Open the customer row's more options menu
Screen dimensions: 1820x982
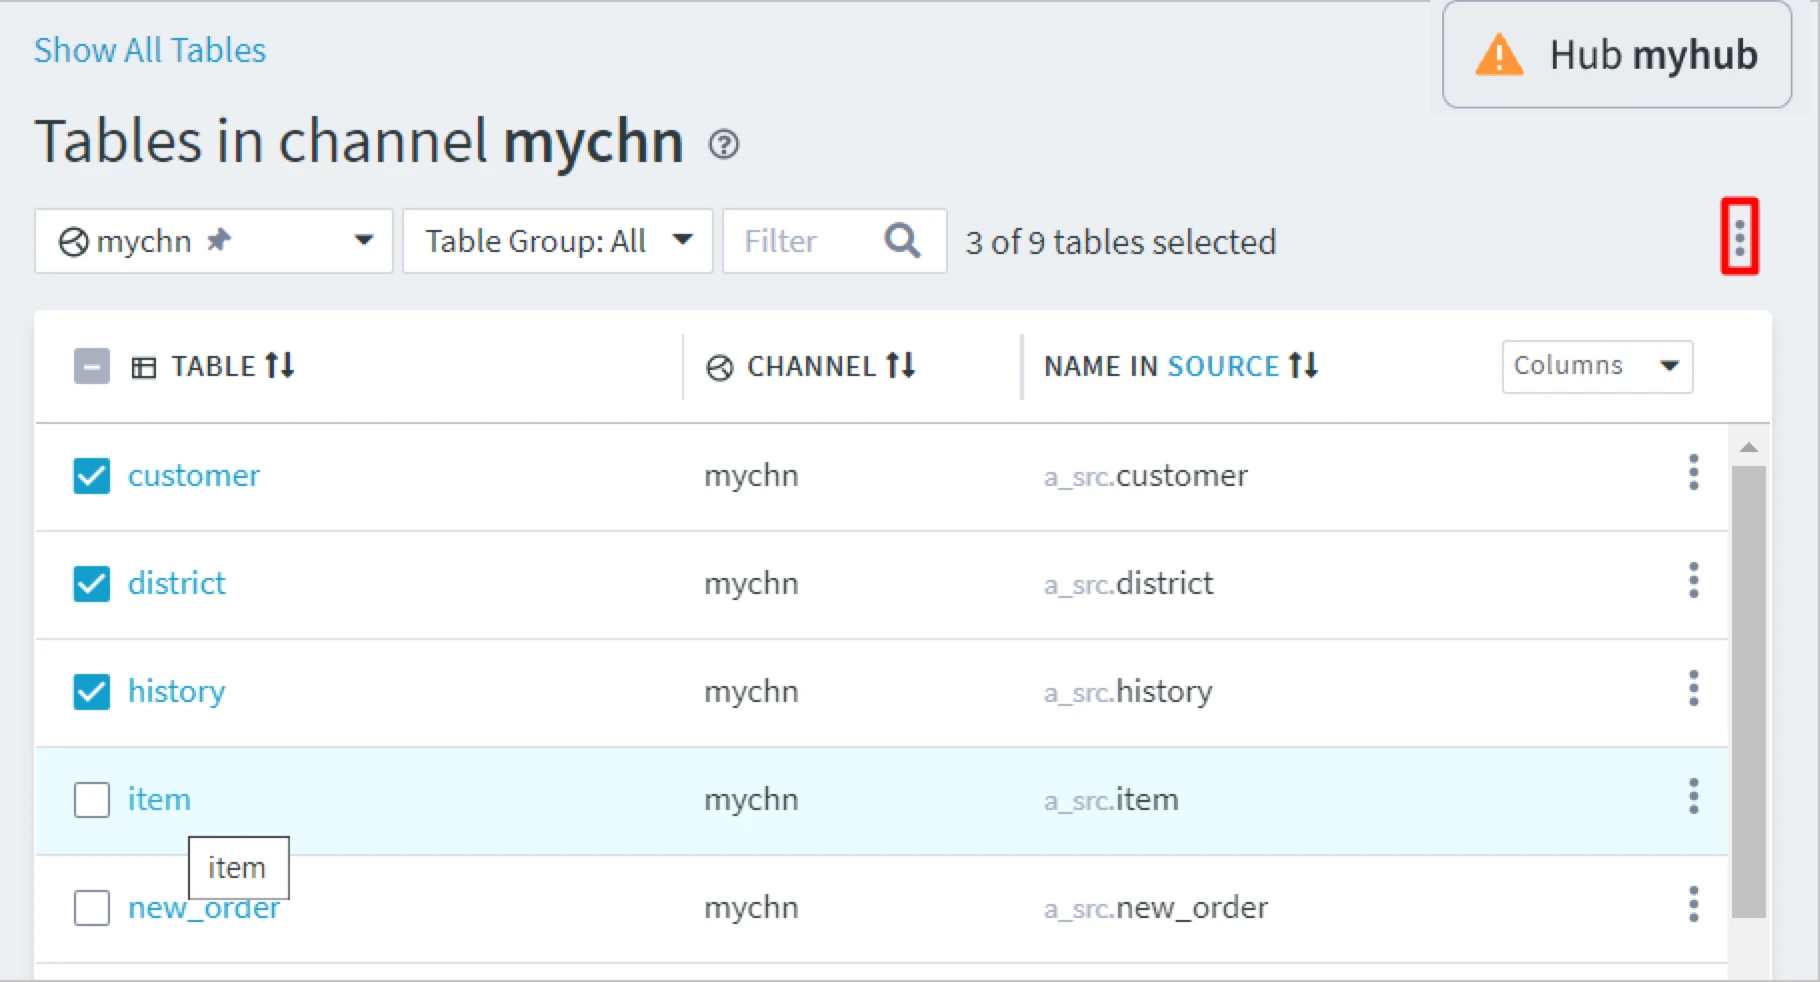coord(1693,473)
